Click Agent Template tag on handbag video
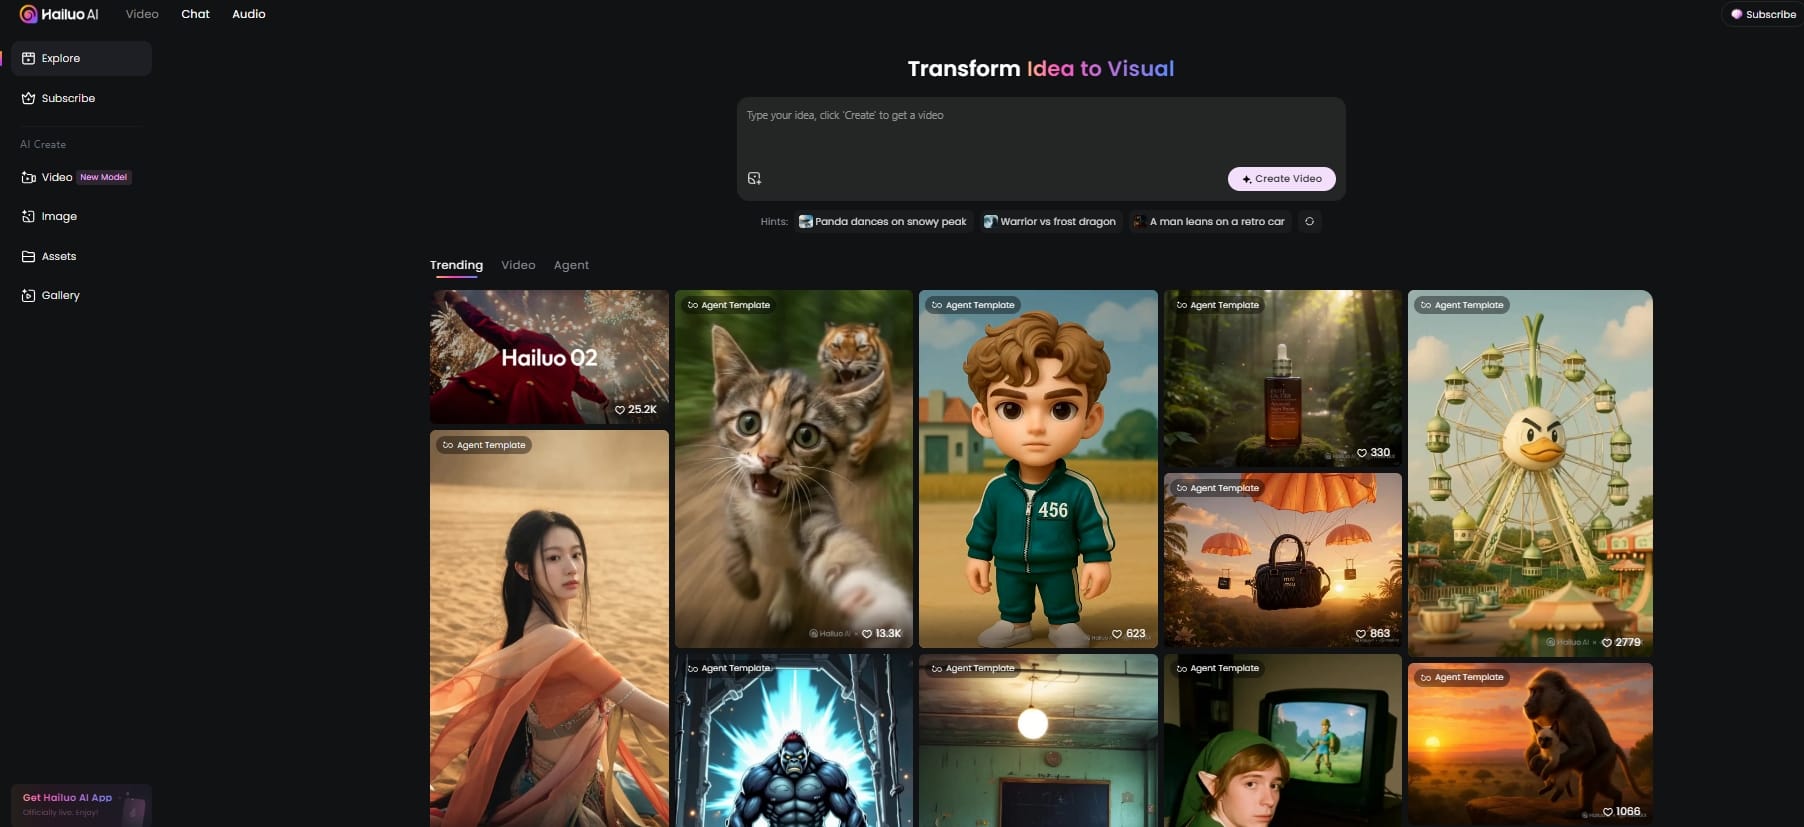 [x=1218, y=488]
